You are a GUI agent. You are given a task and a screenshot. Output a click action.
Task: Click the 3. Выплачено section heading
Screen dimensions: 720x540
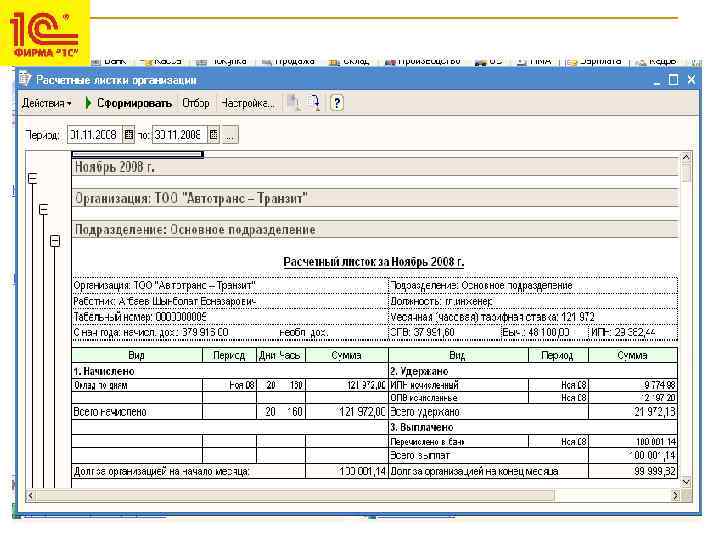point(422,428)
